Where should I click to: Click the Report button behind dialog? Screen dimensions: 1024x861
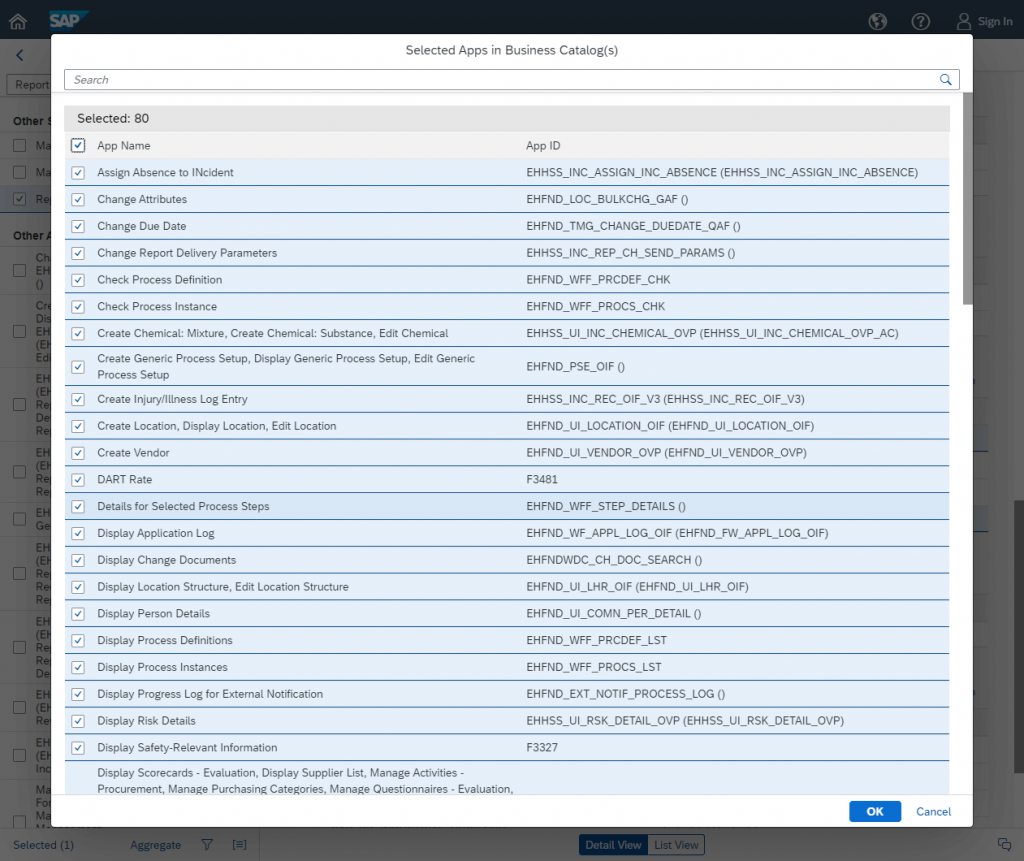click(x=29, y=85)
